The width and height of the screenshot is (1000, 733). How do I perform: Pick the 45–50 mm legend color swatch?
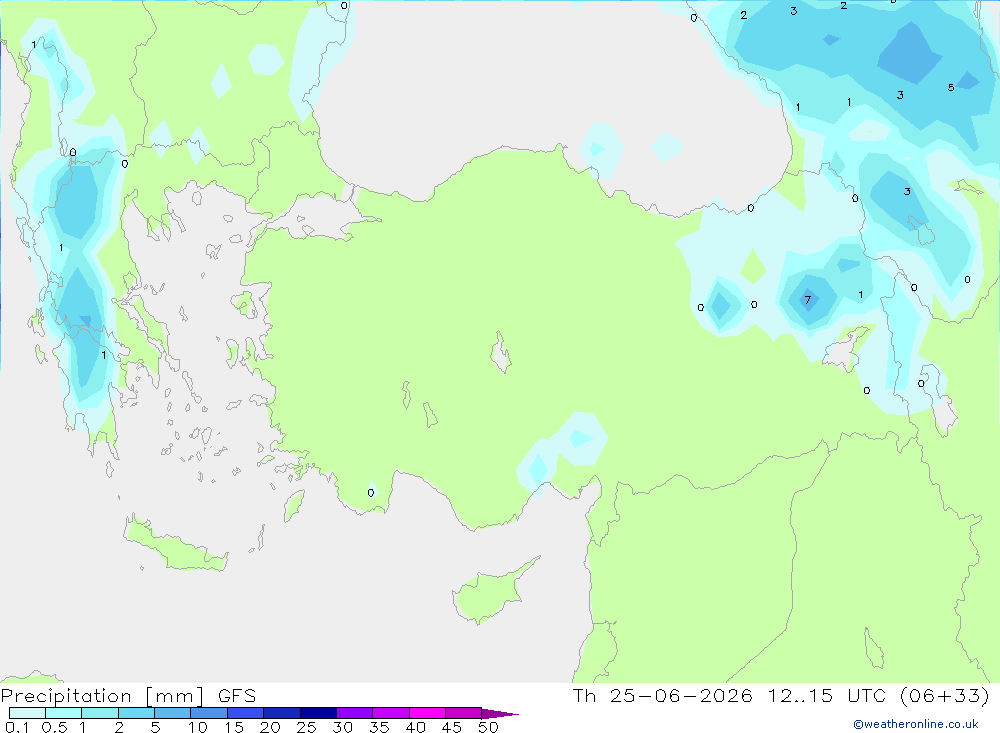(464, 713)
